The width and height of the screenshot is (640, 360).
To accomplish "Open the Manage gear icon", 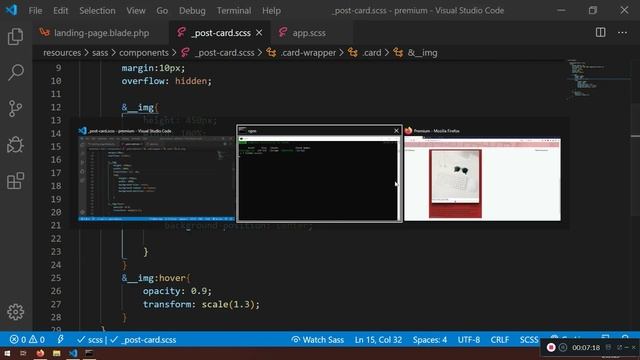I will 16,312.
